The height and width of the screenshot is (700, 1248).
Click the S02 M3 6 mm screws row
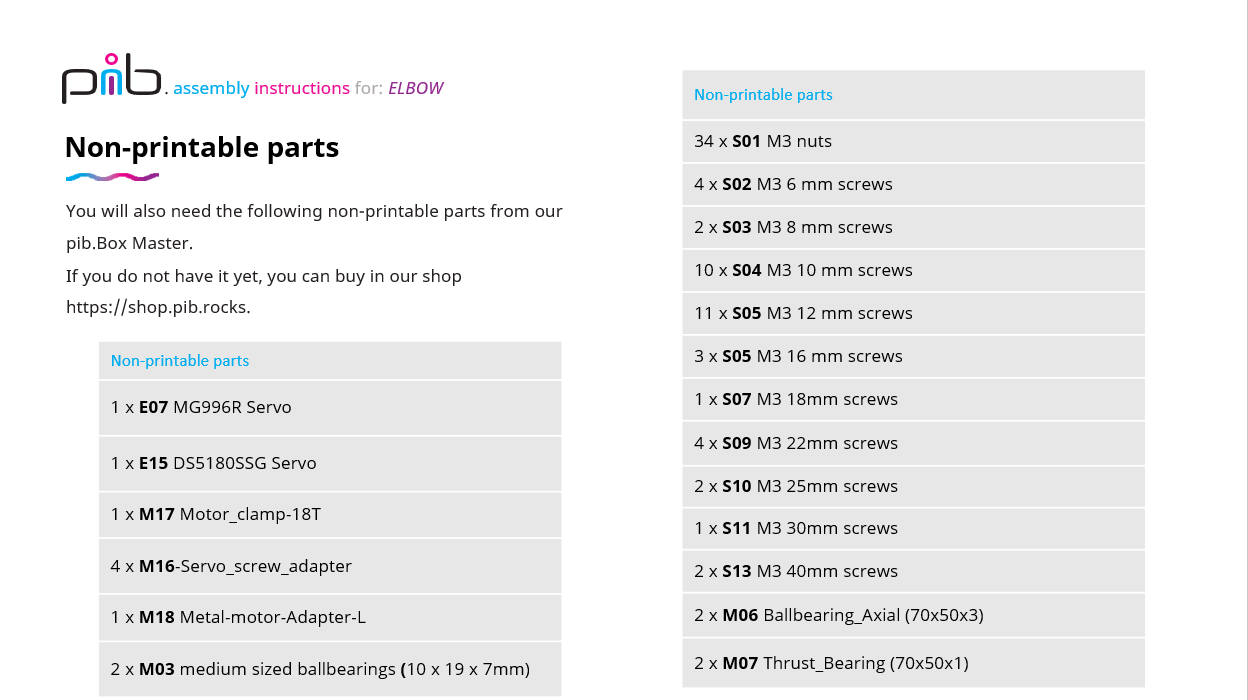[912, 185]
